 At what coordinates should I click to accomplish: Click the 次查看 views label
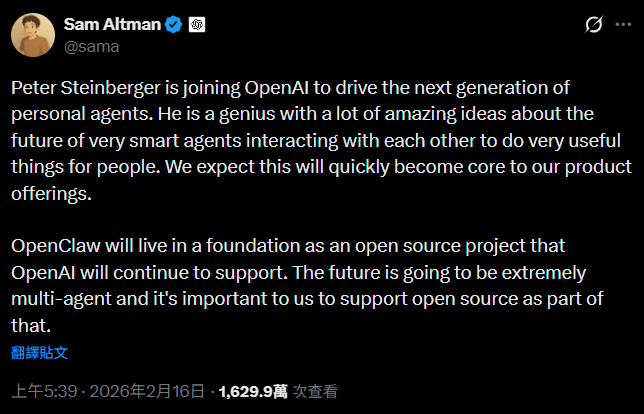pyautogui.click(x=315, y=392)
